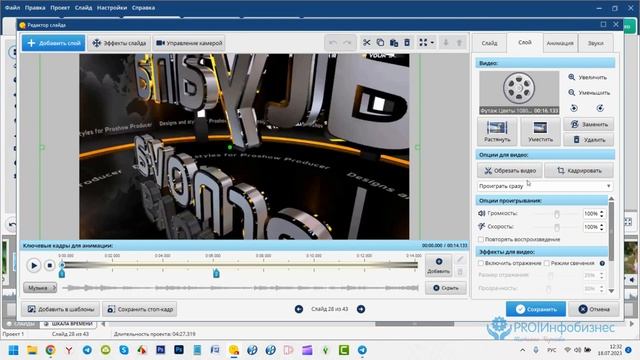
Task: Open the layer alignment dropdown in the toolbar
Action: [x=427, y=42]
